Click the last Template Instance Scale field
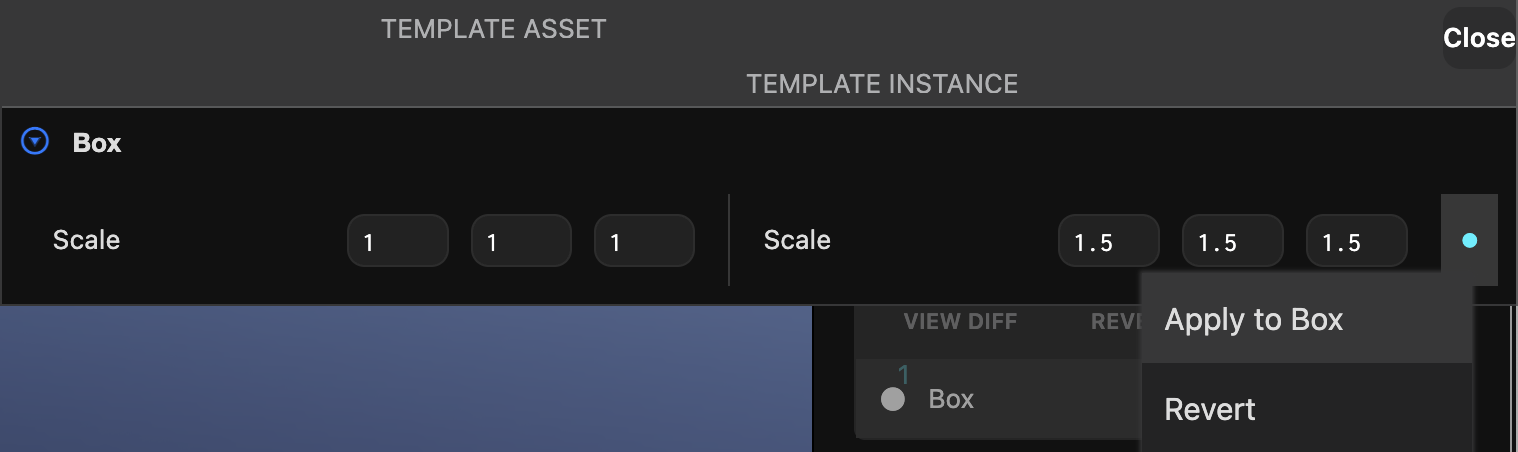1518x452 pixels. pos(1357,241)
